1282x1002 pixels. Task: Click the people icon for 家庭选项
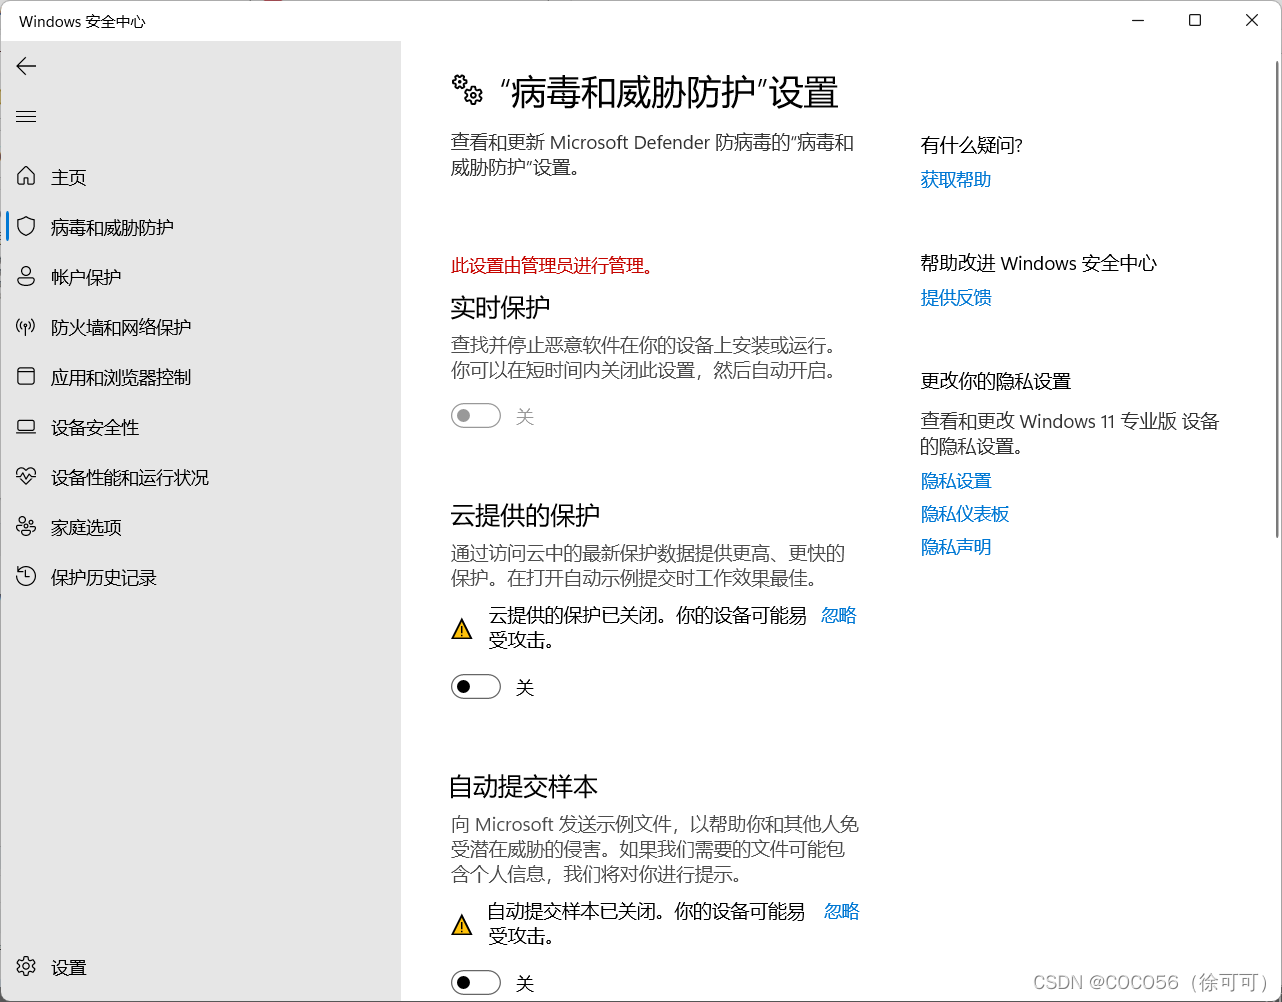click(26, 527)
